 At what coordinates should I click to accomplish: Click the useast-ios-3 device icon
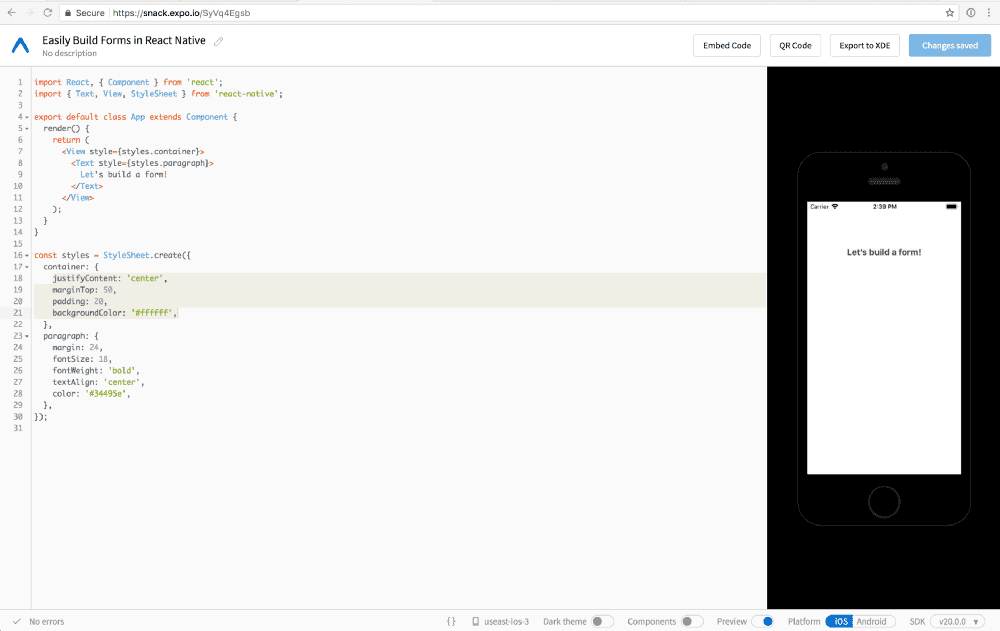pos(476,621)
